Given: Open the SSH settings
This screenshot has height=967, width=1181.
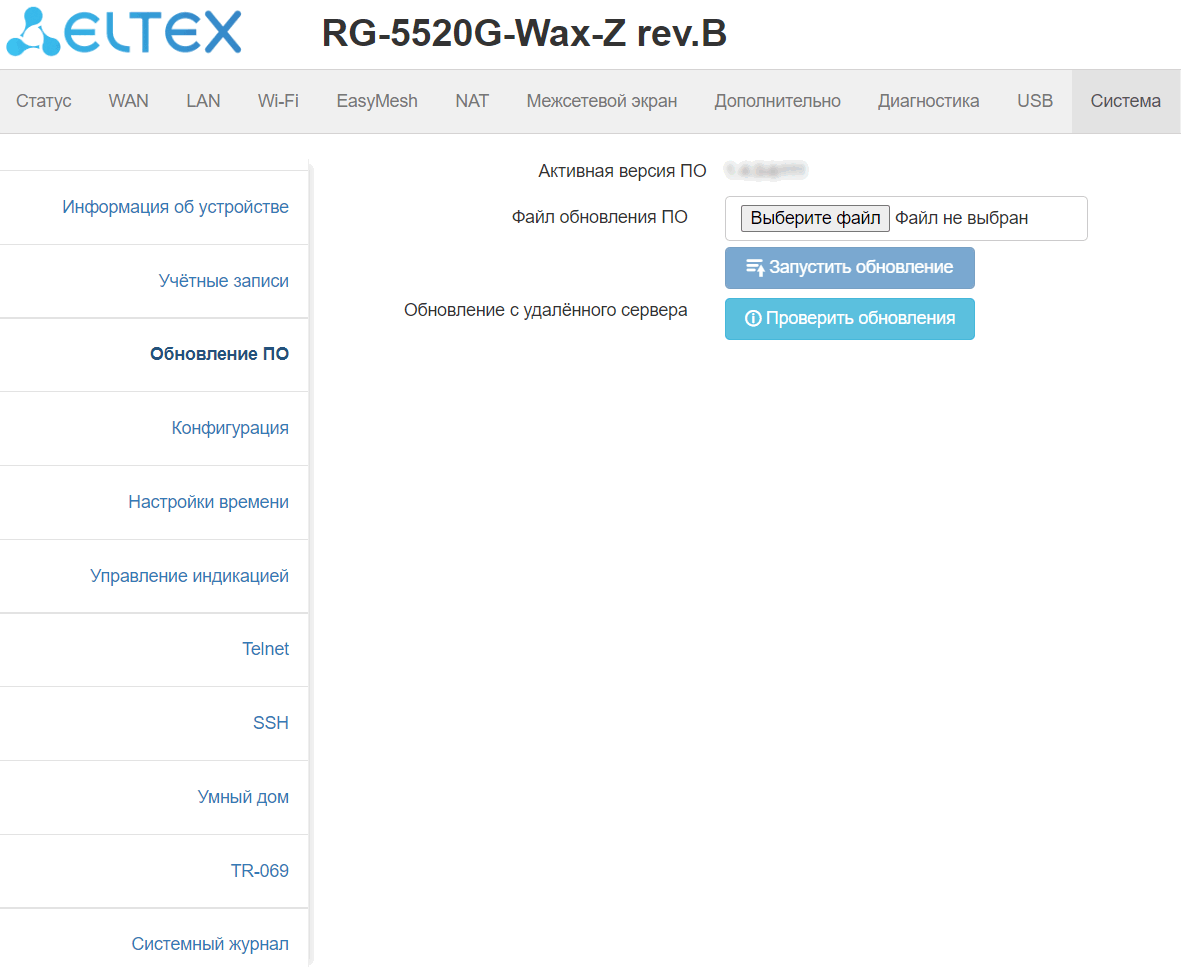Looking at the screenshot, I should 271,723.
